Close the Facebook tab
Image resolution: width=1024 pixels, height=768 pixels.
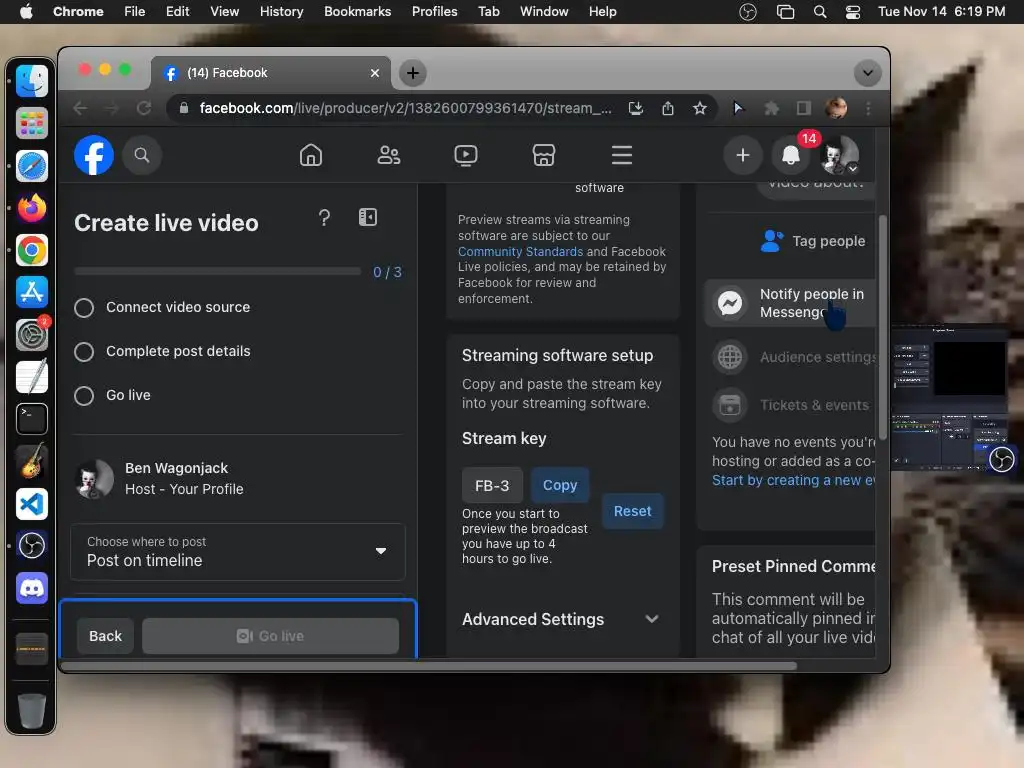(x=375, y=73)
